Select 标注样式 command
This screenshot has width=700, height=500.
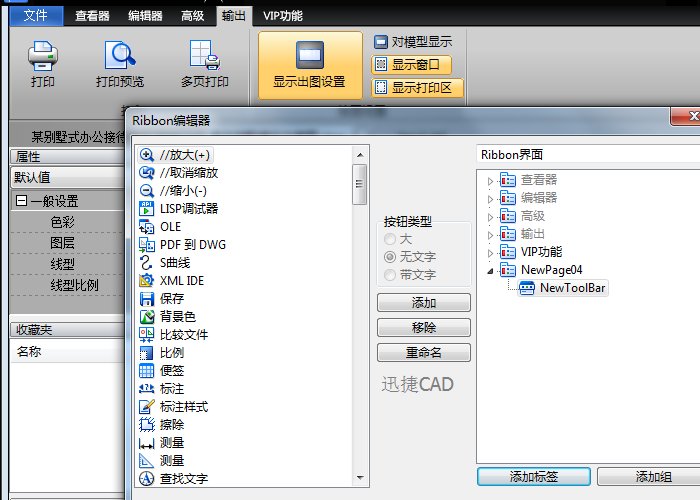coord(173,407)
